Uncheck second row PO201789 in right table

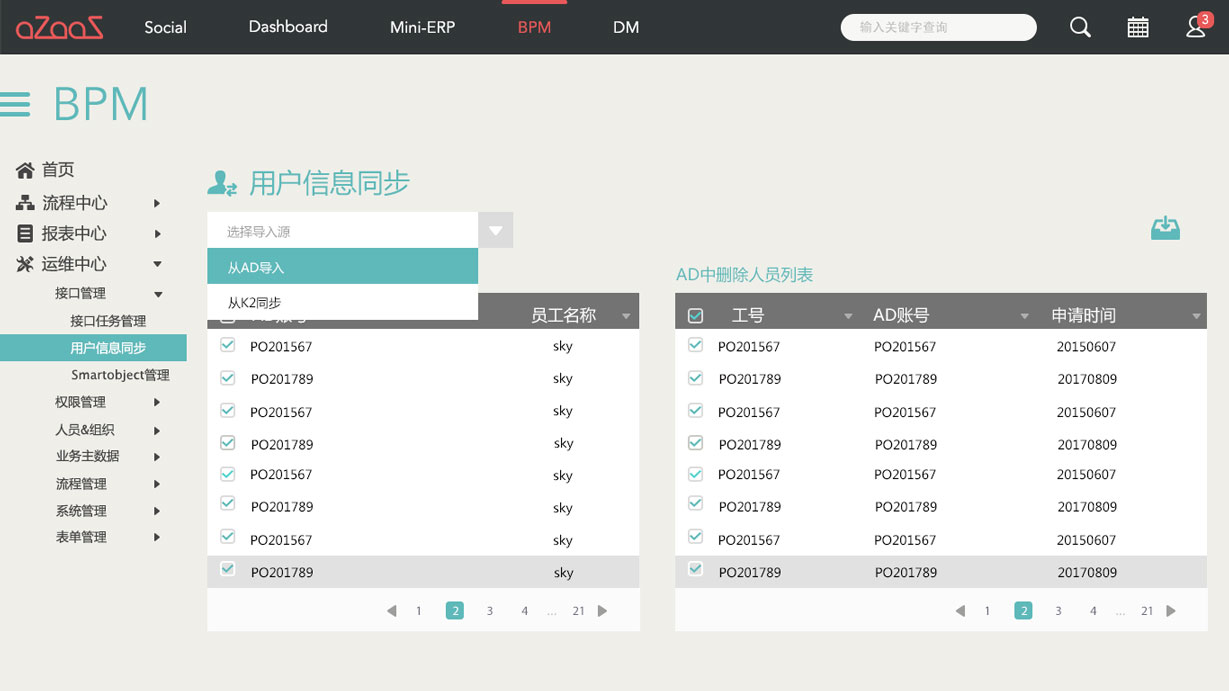[695, 378]
